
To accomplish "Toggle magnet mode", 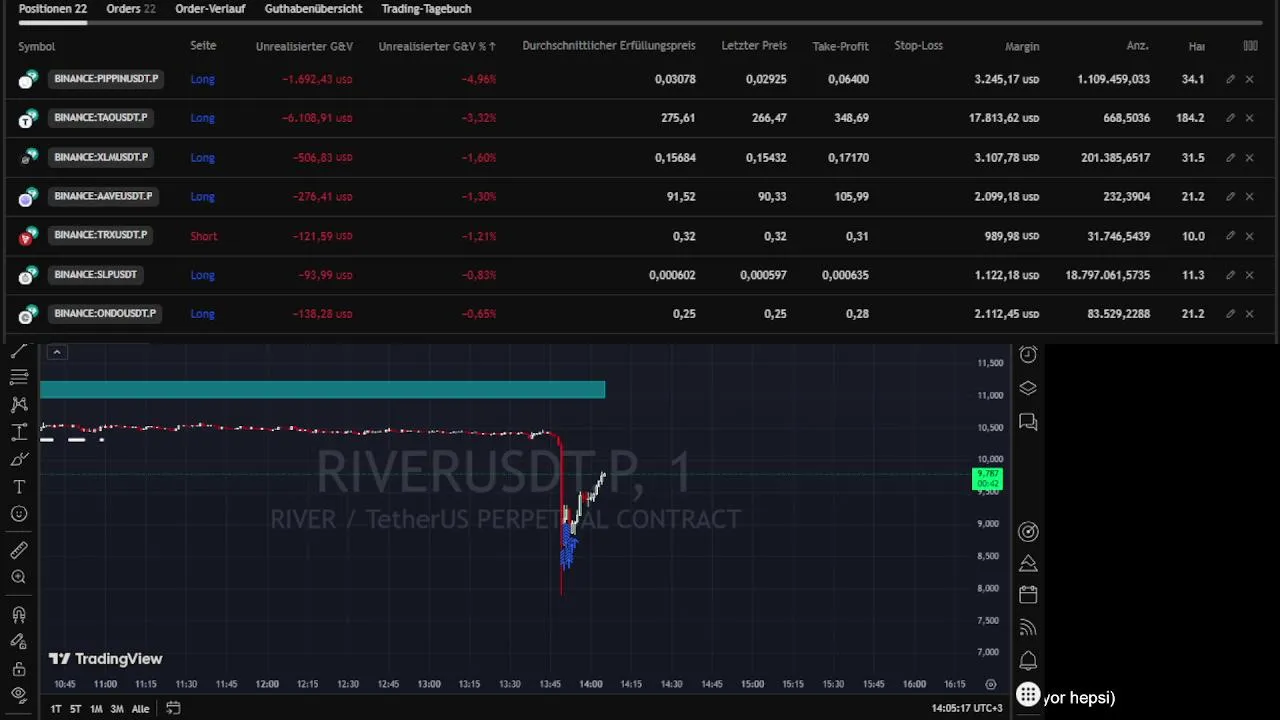I will (19, 614).
